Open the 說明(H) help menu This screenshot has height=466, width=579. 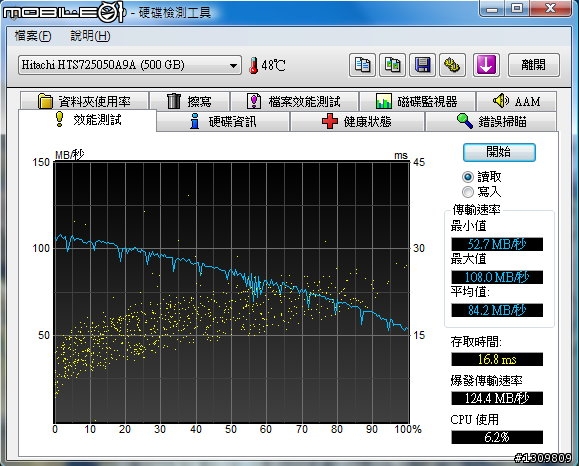coord(90,36)
